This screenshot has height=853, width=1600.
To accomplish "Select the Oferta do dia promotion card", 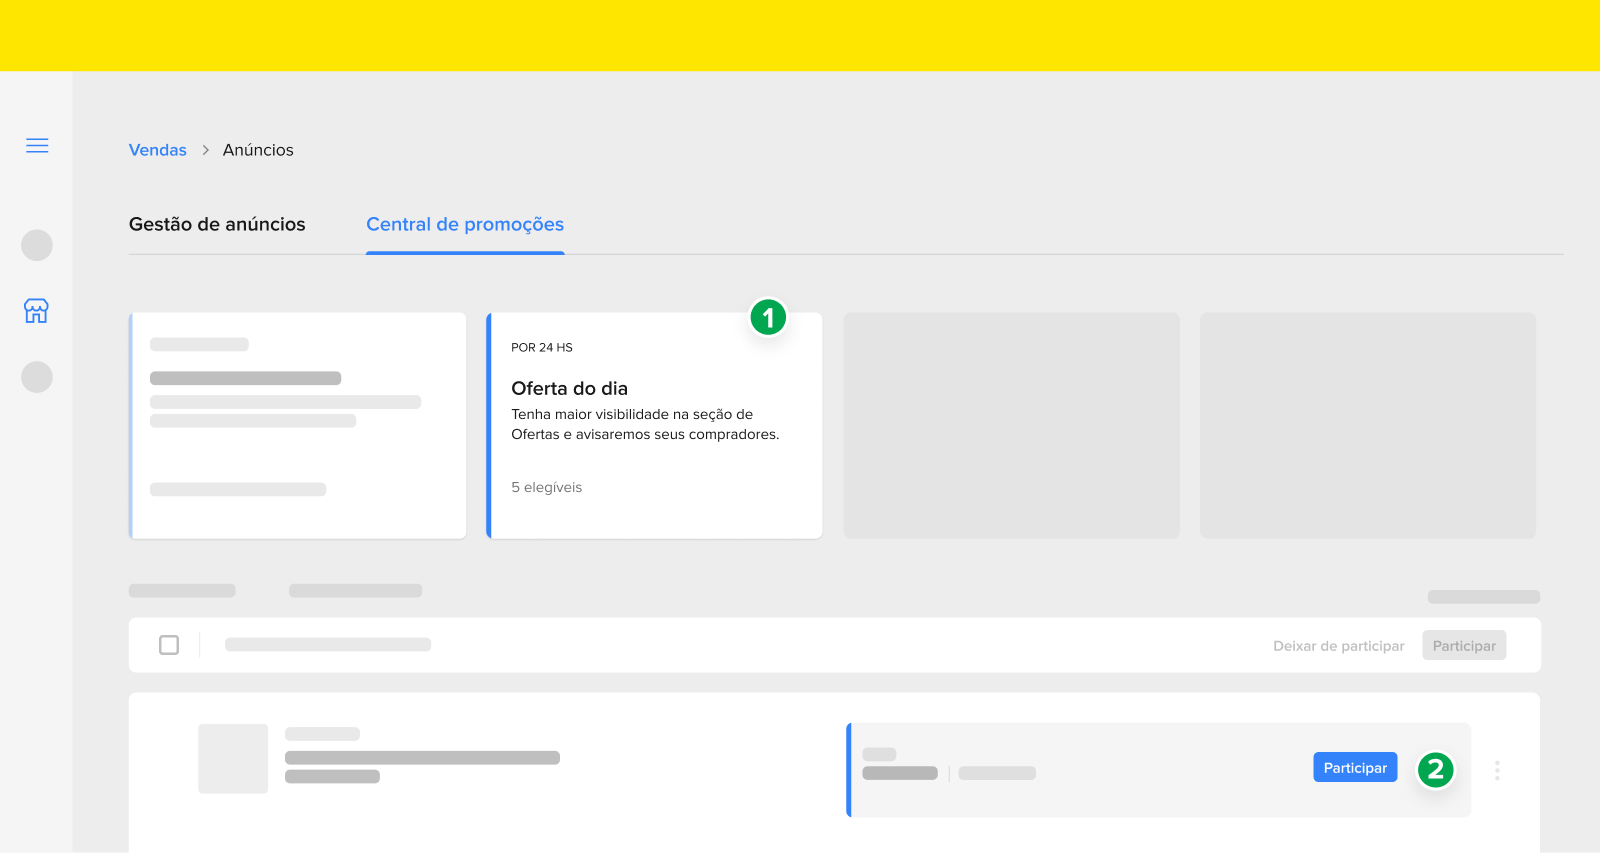I will pyautogui.click(x=654, y=426).
